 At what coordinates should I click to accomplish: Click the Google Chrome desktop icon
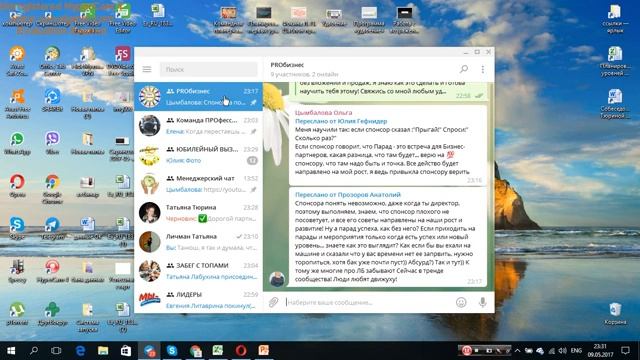(52, 188)
